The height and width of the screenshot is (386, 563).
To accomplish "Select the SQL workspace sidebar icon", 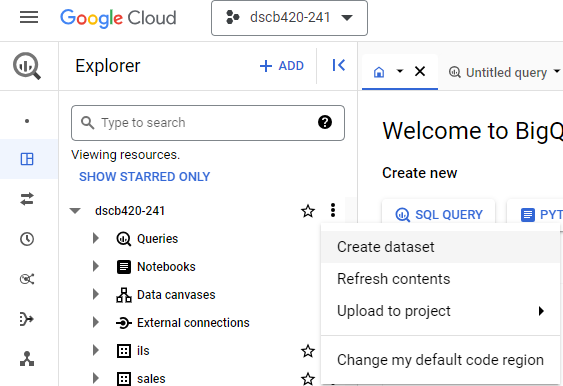I will point(27,159).
